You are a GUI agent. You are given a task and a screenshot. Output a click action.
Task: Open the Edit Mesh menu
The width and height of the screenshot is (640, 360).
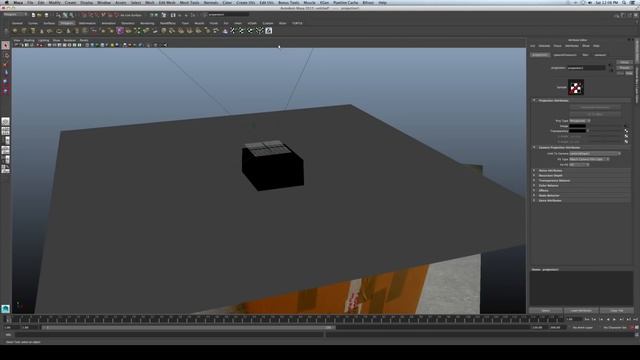167,2
